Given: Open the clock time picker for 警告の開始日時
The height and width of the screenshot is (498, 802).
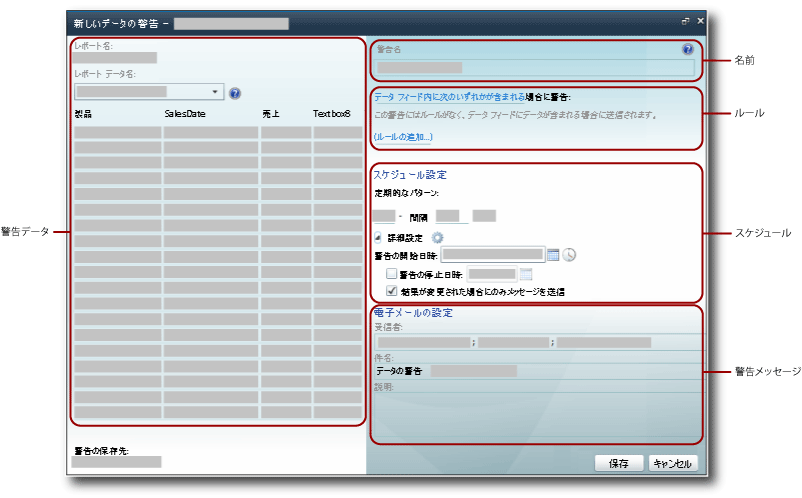Looking at the screenshot, I should pos(569,255).
